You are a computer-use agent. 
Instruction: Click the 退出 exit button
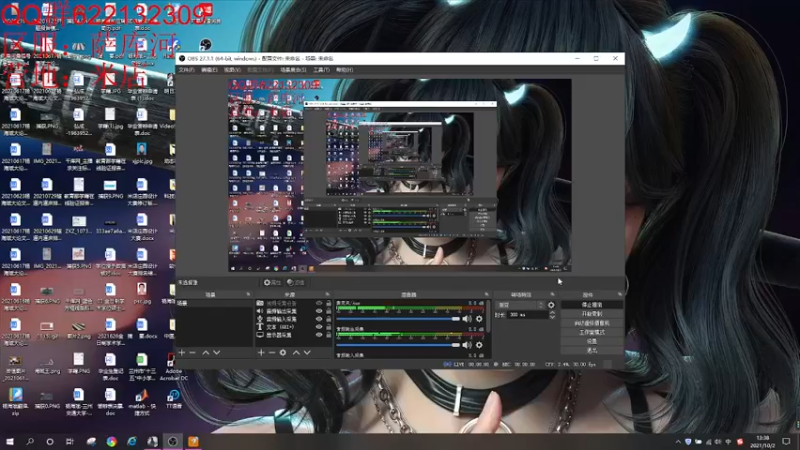click(x=592, y=351)
